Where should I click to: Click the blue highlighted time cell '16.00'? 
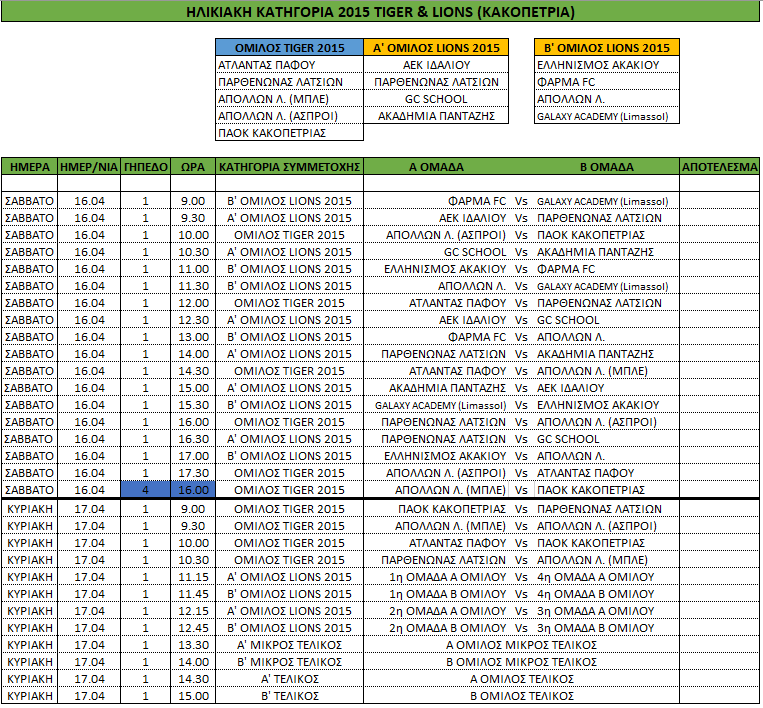[193, 490]
